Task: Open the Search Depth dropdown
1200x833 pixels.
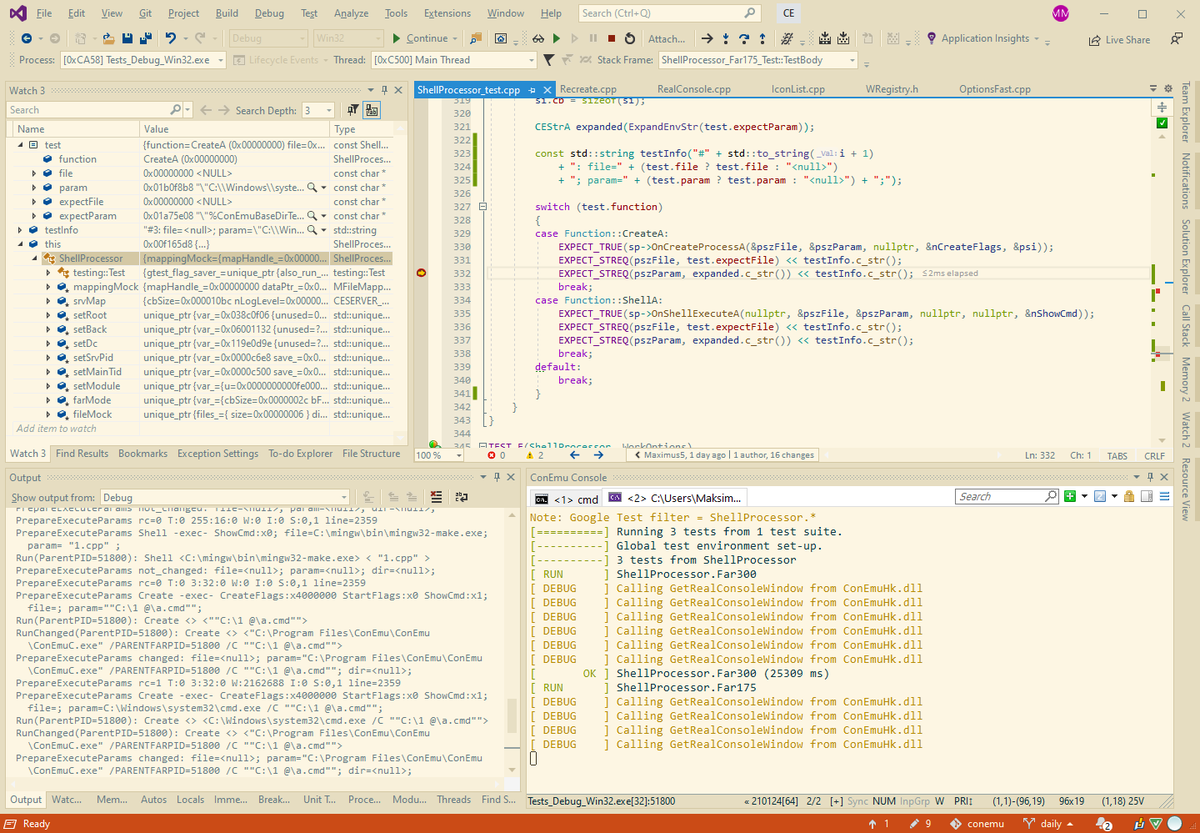Action: (x=319, y=110)
